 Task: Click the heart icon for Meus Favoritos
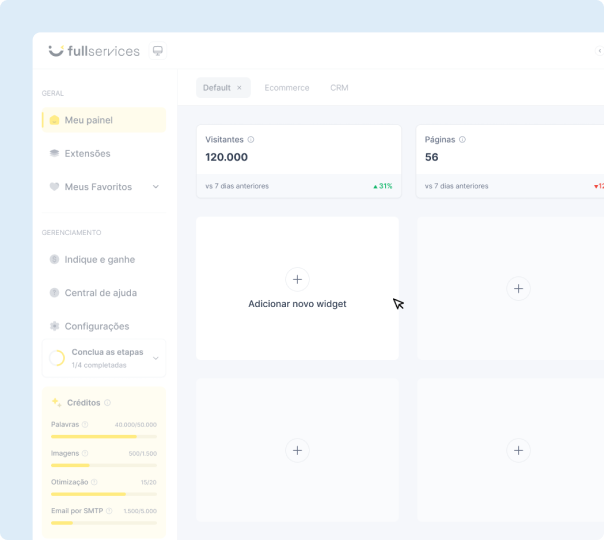(55, 187)
